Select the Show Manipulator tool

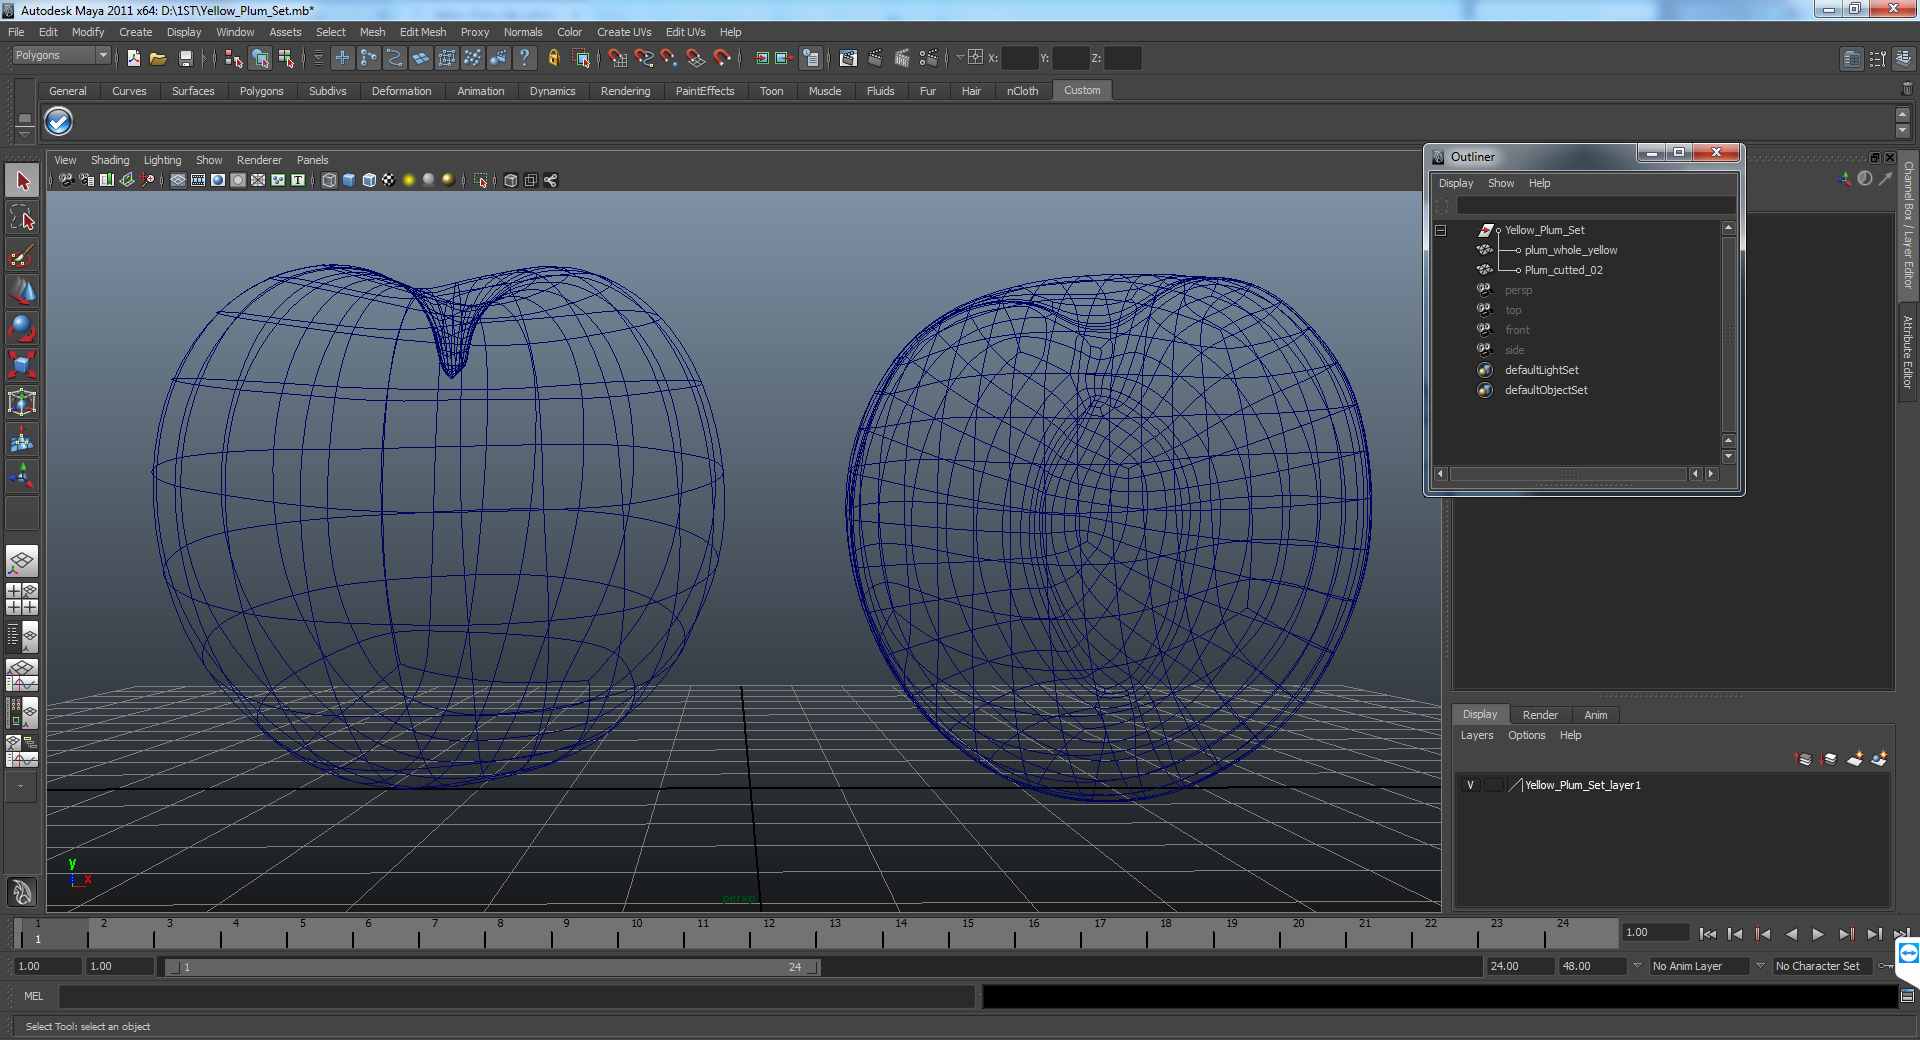pos(22,477)
